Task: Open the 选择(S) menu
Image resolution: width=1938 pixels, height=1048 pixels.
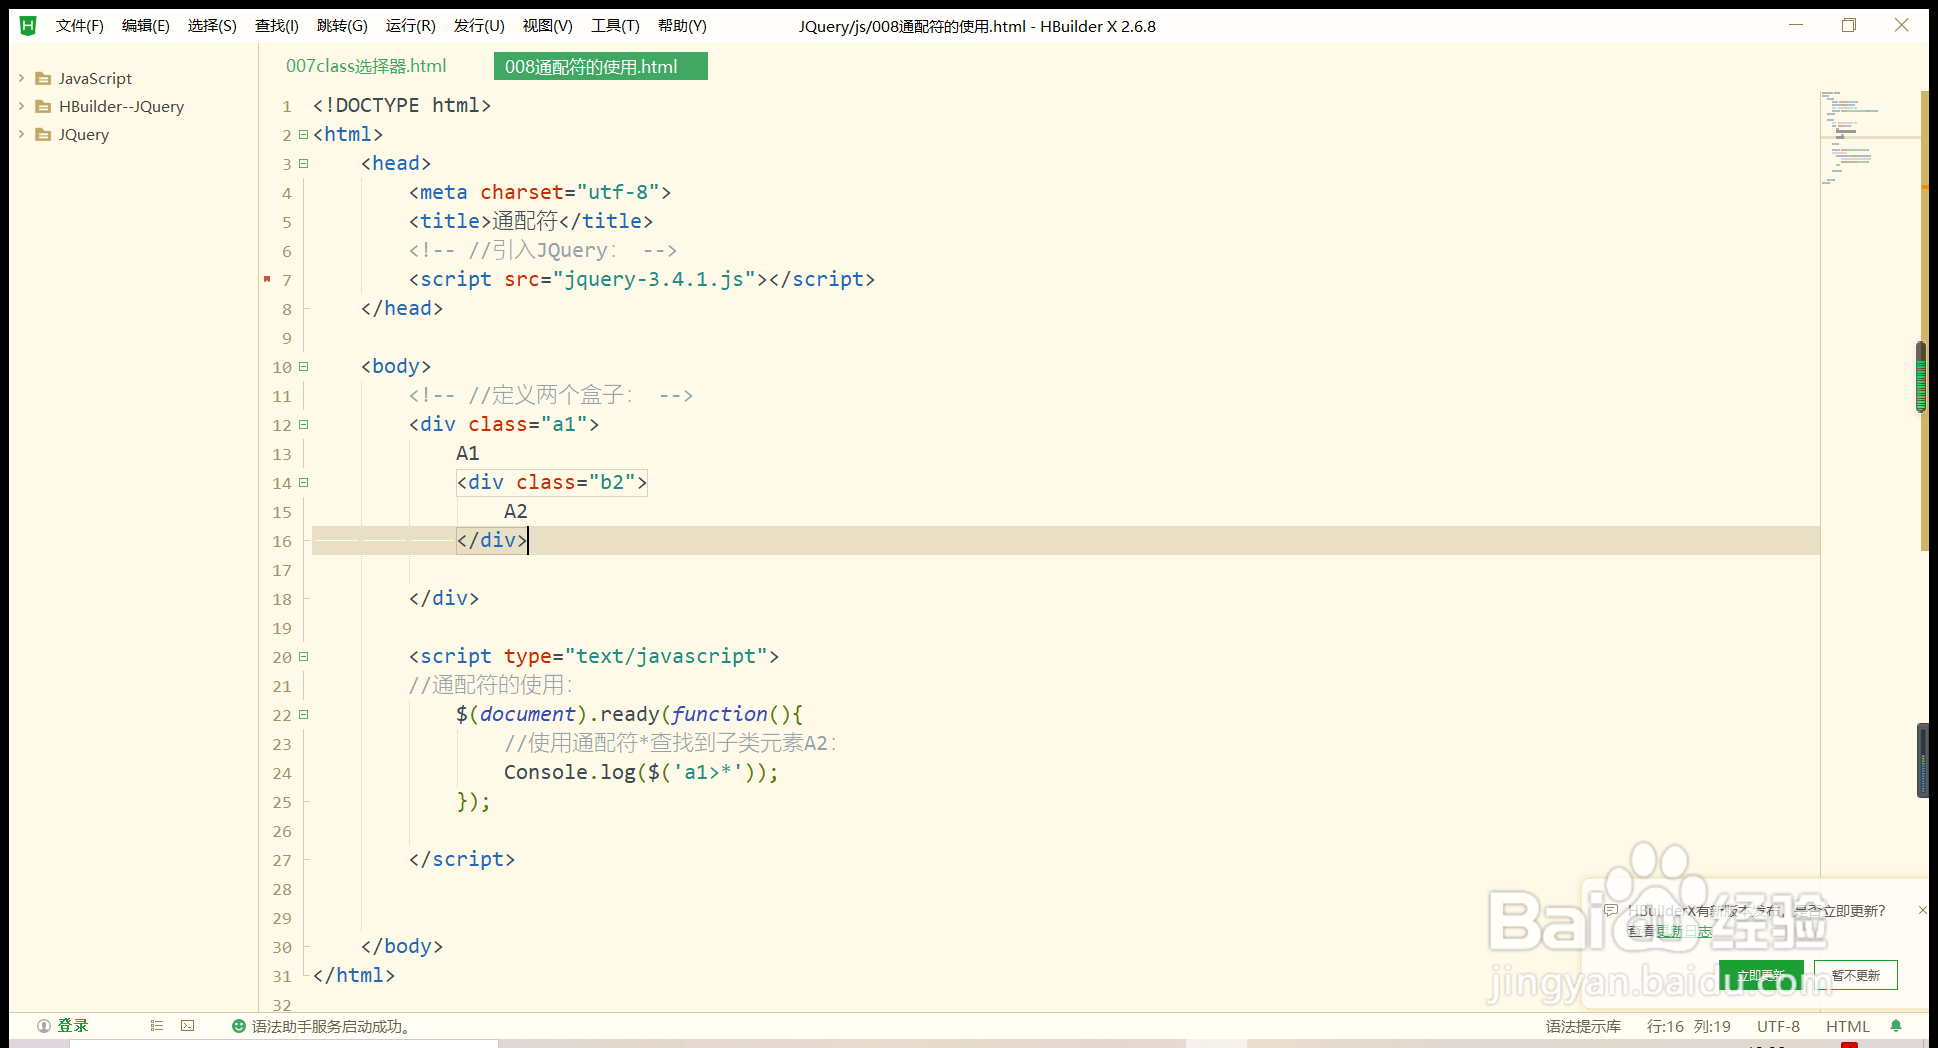Action: [x=212, y=26]
